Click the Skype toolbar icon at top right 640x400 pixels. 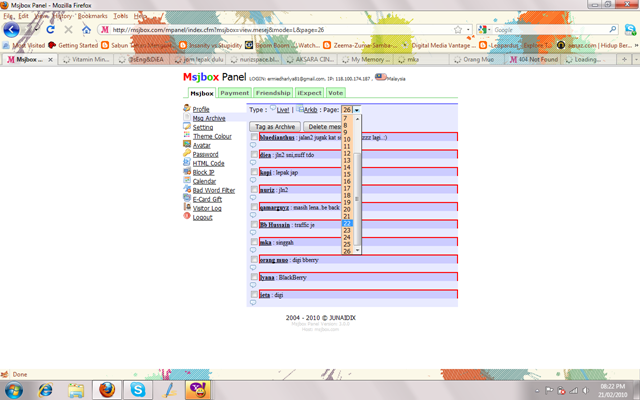(630, 29)
